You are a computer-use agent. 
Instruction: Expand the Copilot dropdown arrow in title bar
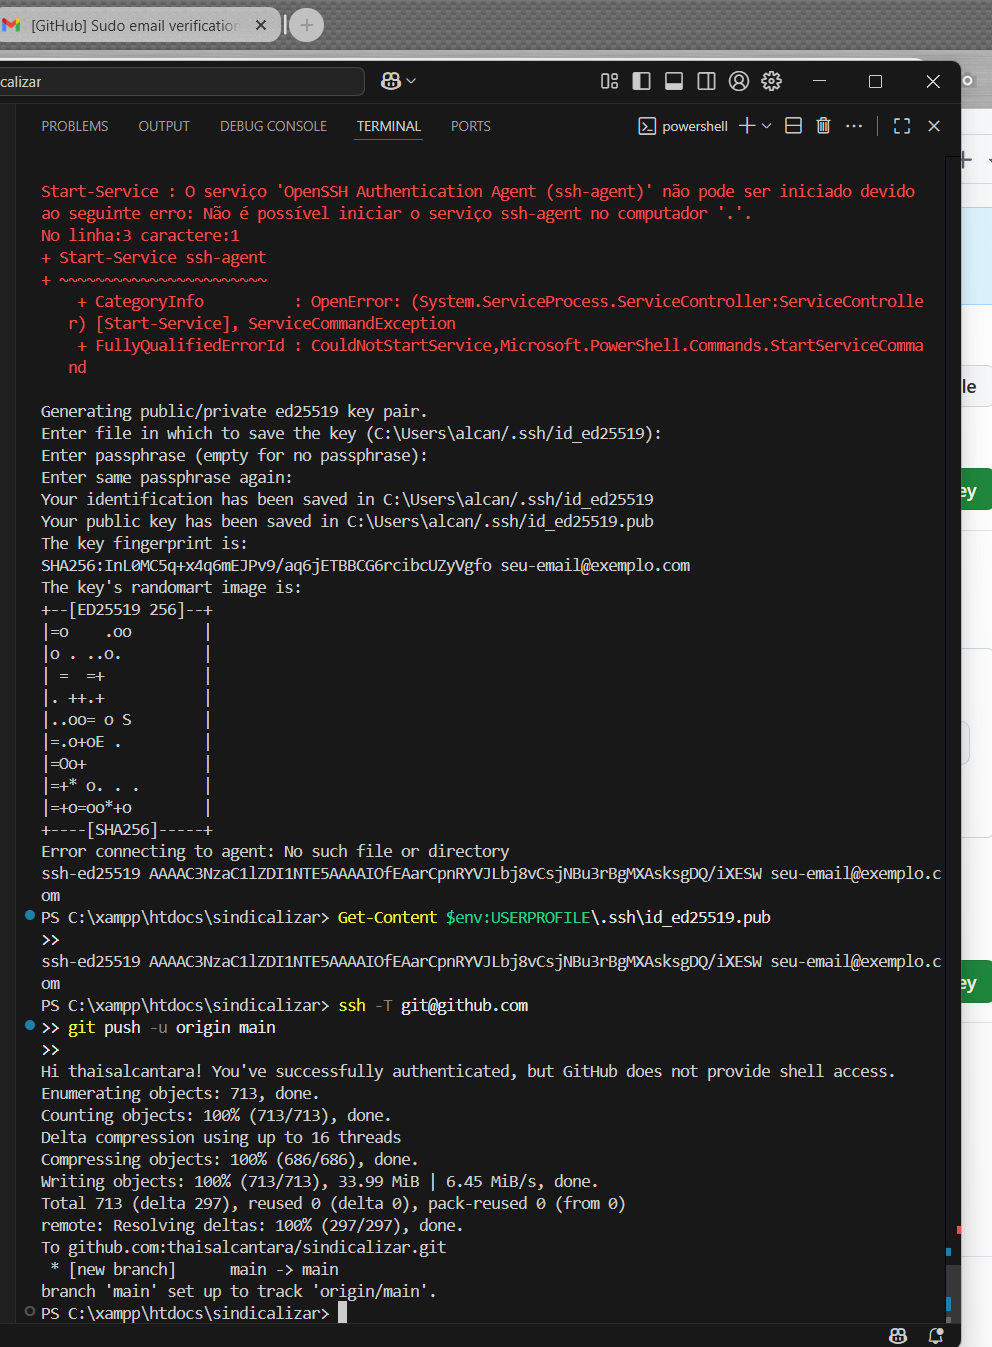click(411, 81)
